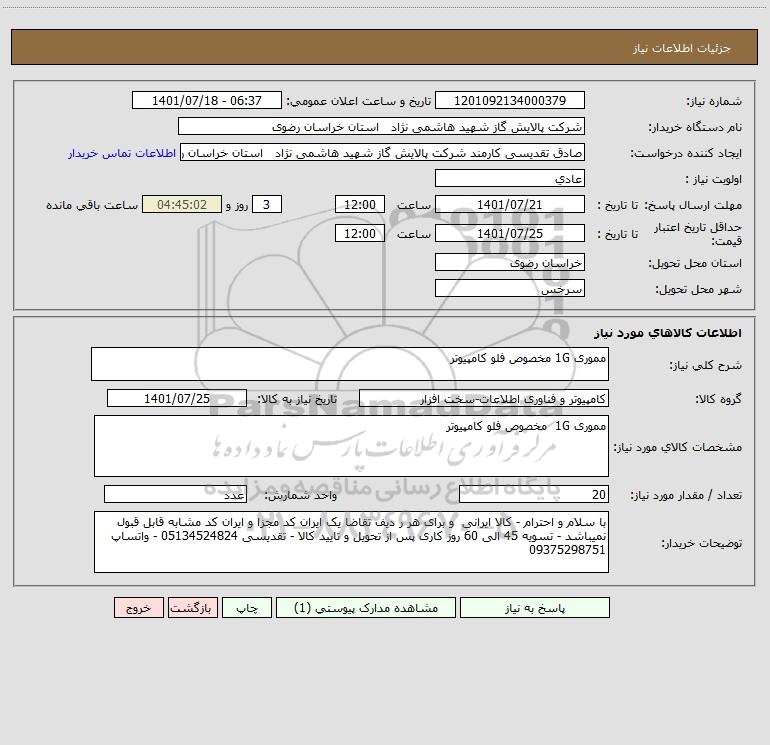
Task: Click the price validity date 1401/07/25
Action: pos(510,233)
